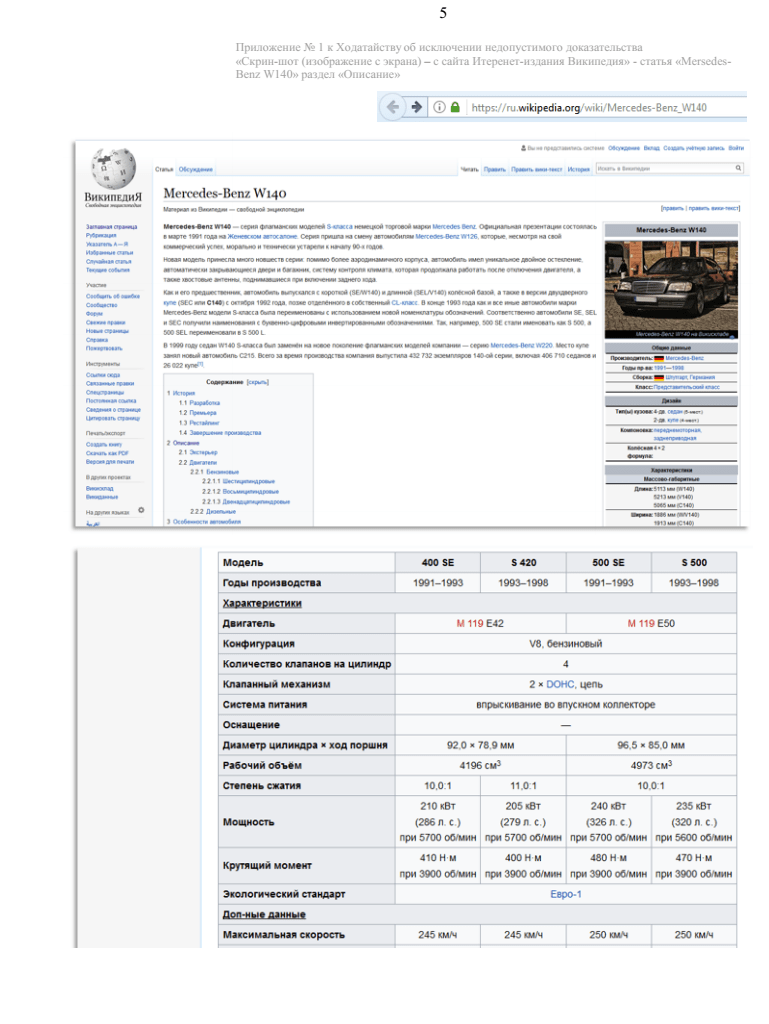The width and height of the screenshot is (769, 1024).
Task: Open 'Заглавная страница' sidebar link
Action: (112, 227)
